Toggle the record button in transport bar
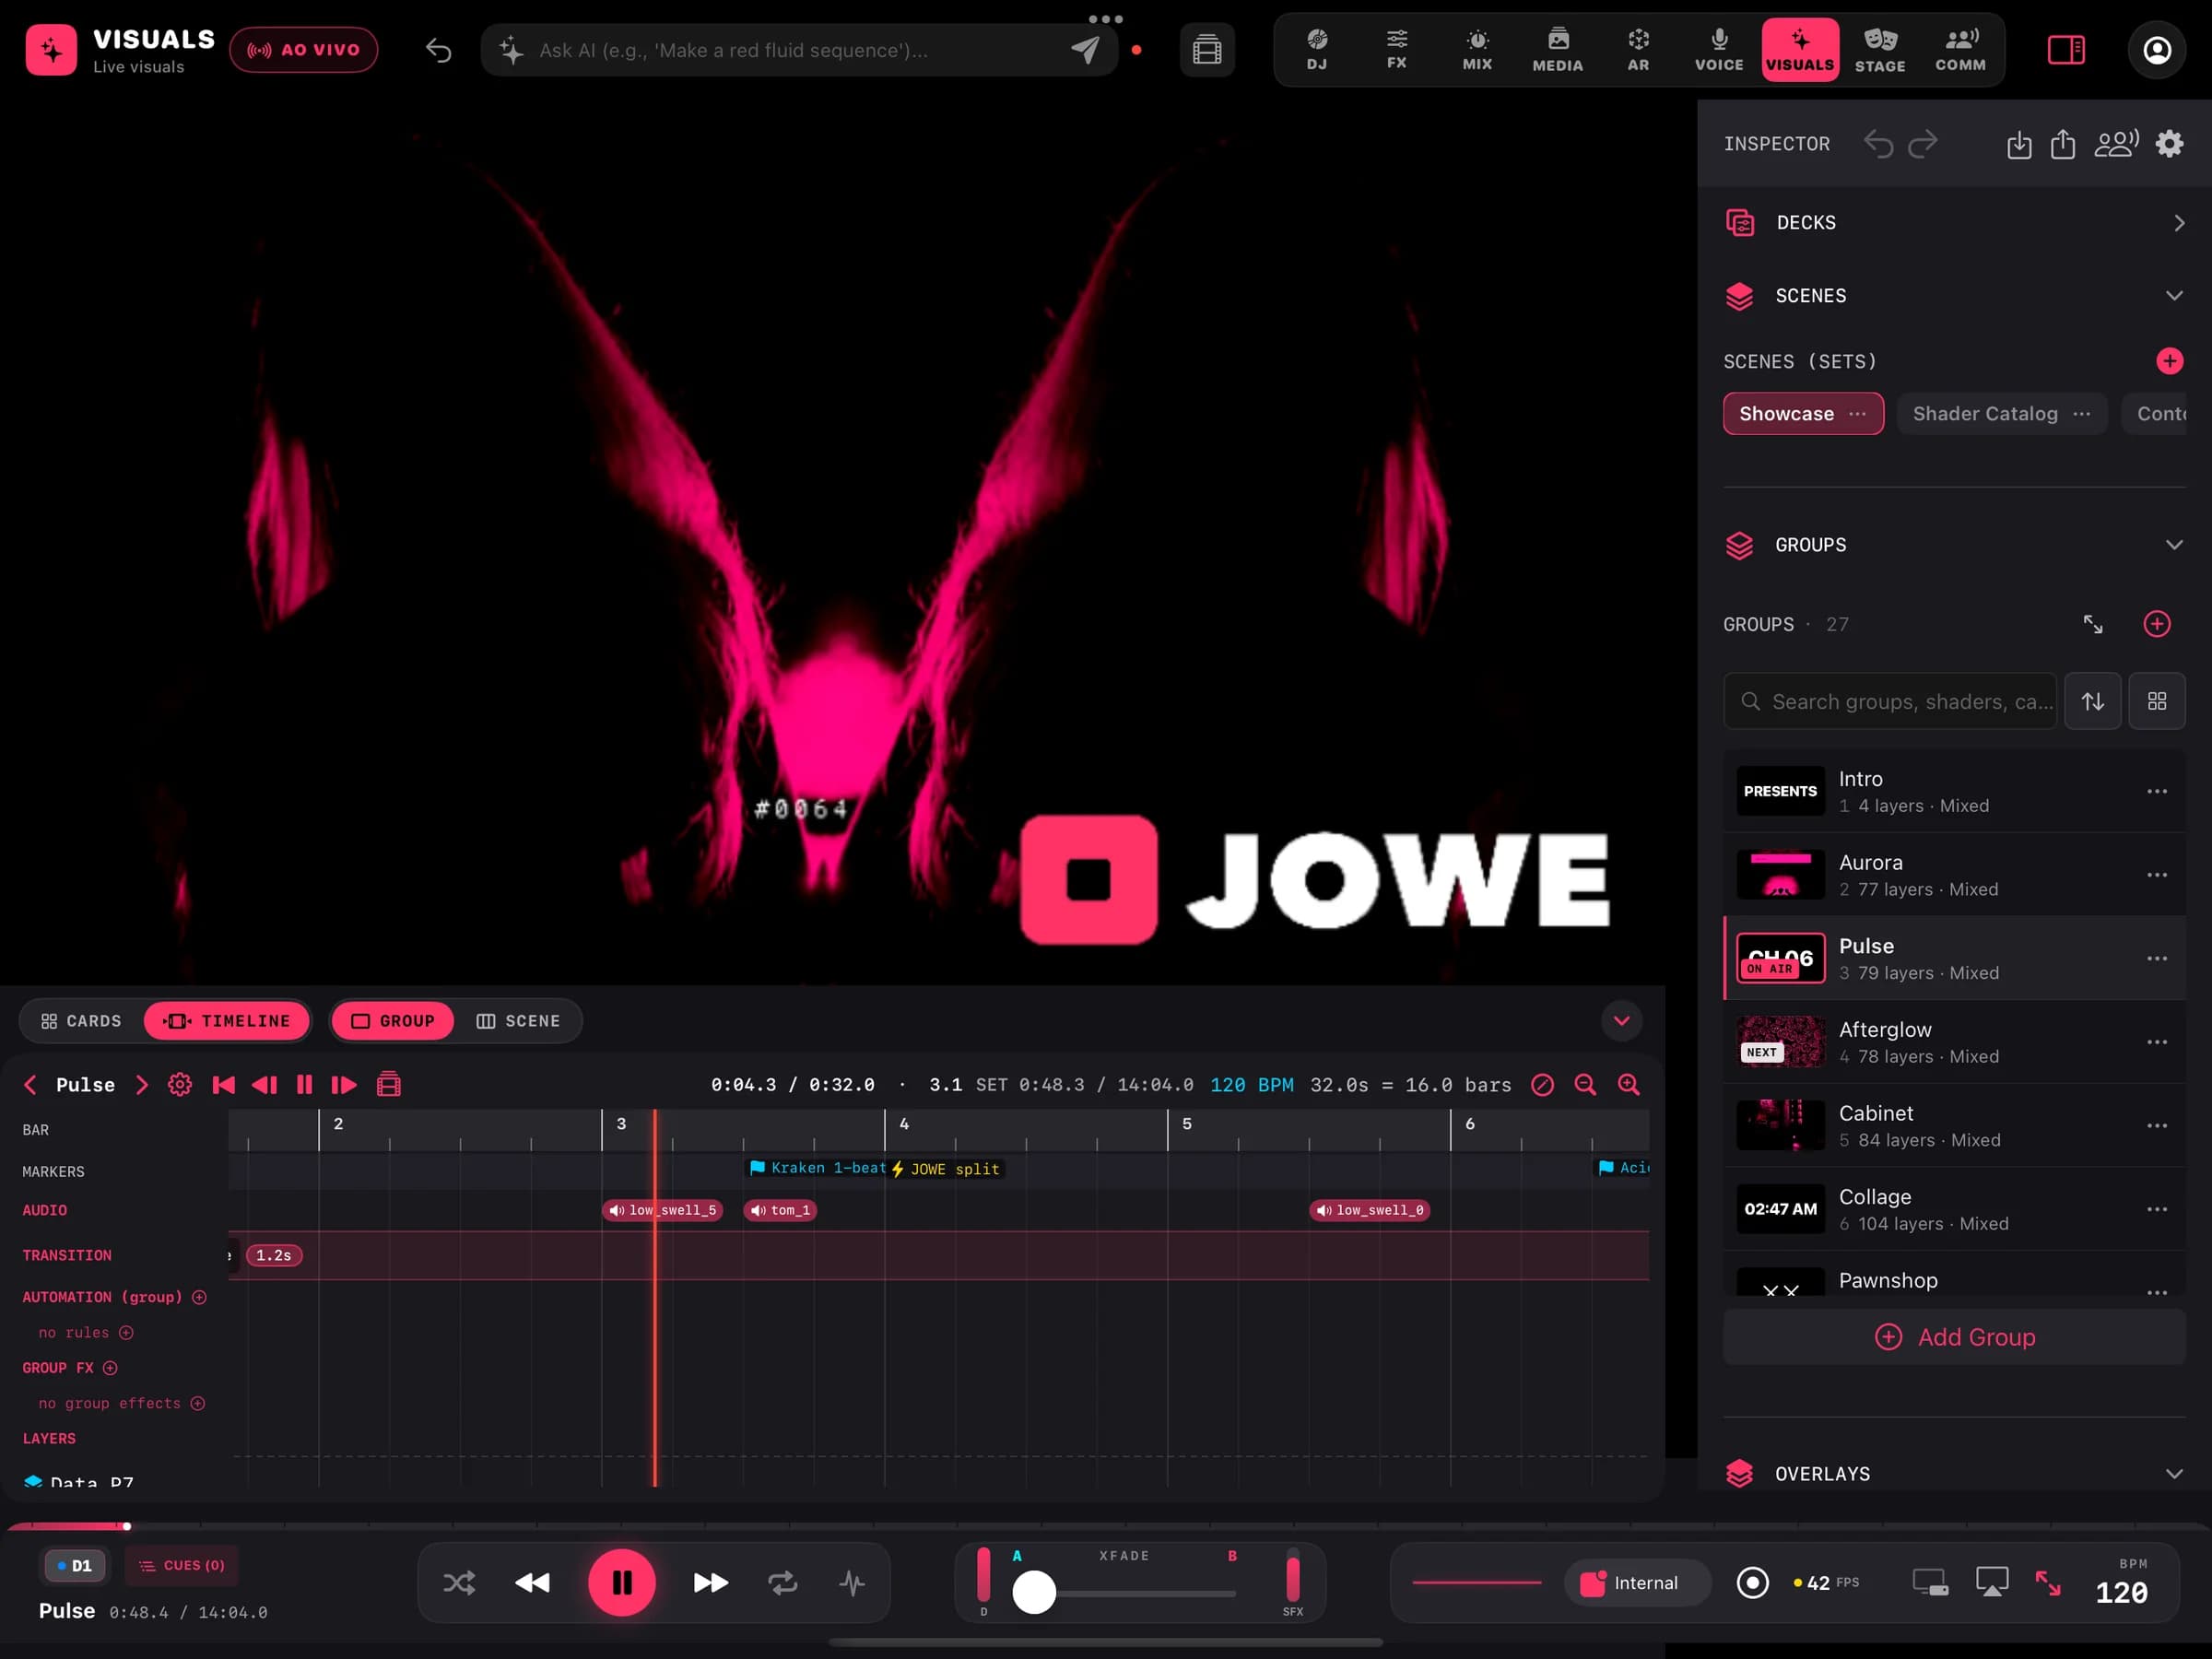Viewport: 2212px width, 1659px height. tap(1752, 1582)
